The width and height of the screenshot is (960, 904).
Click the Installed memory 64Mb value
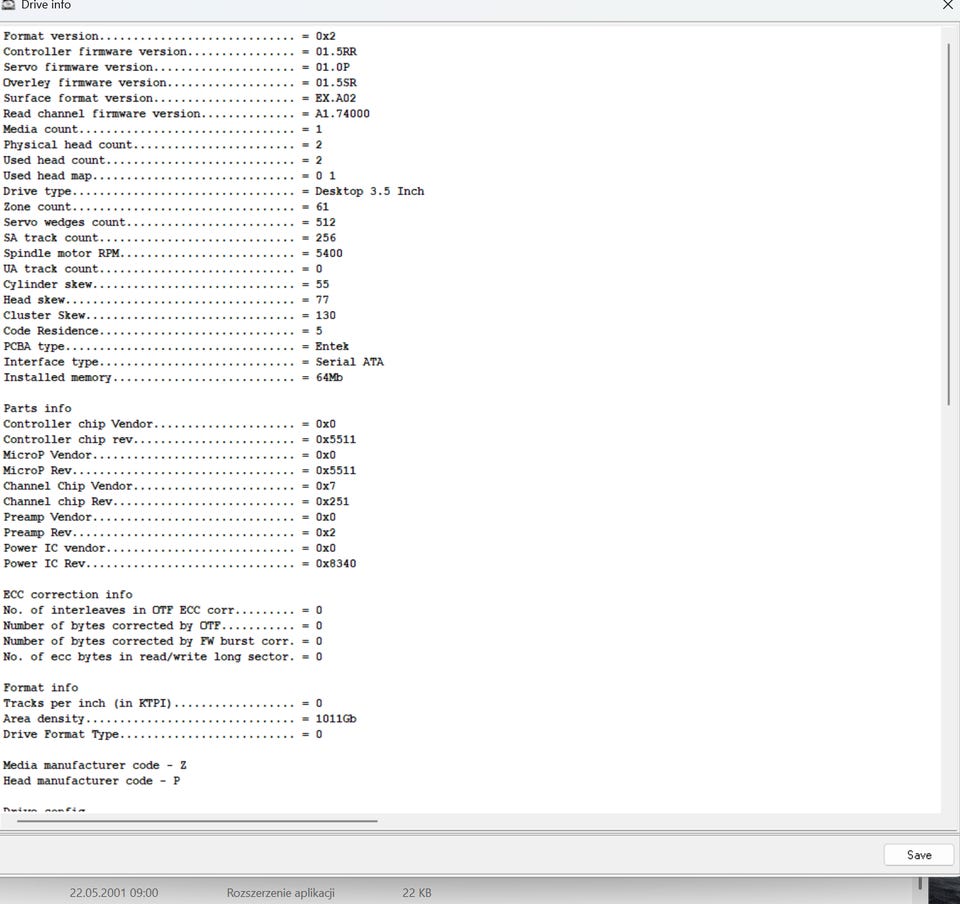tap(329, 377)
